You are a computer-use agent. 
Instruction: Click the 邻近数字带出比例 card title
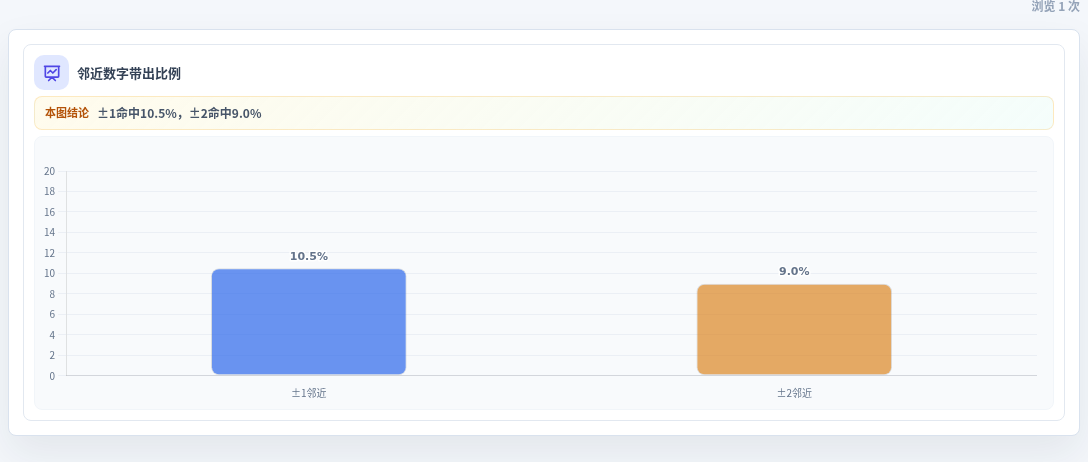coord(129,74)
